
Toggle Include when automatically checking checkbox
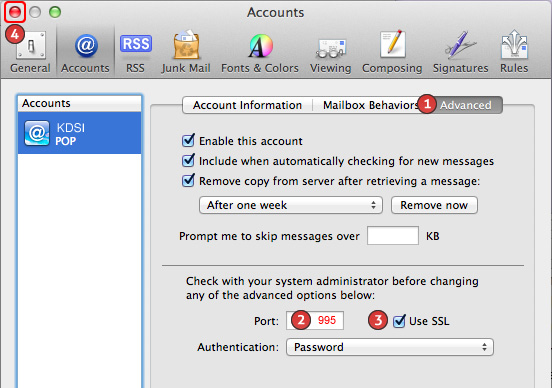(188, 161)
